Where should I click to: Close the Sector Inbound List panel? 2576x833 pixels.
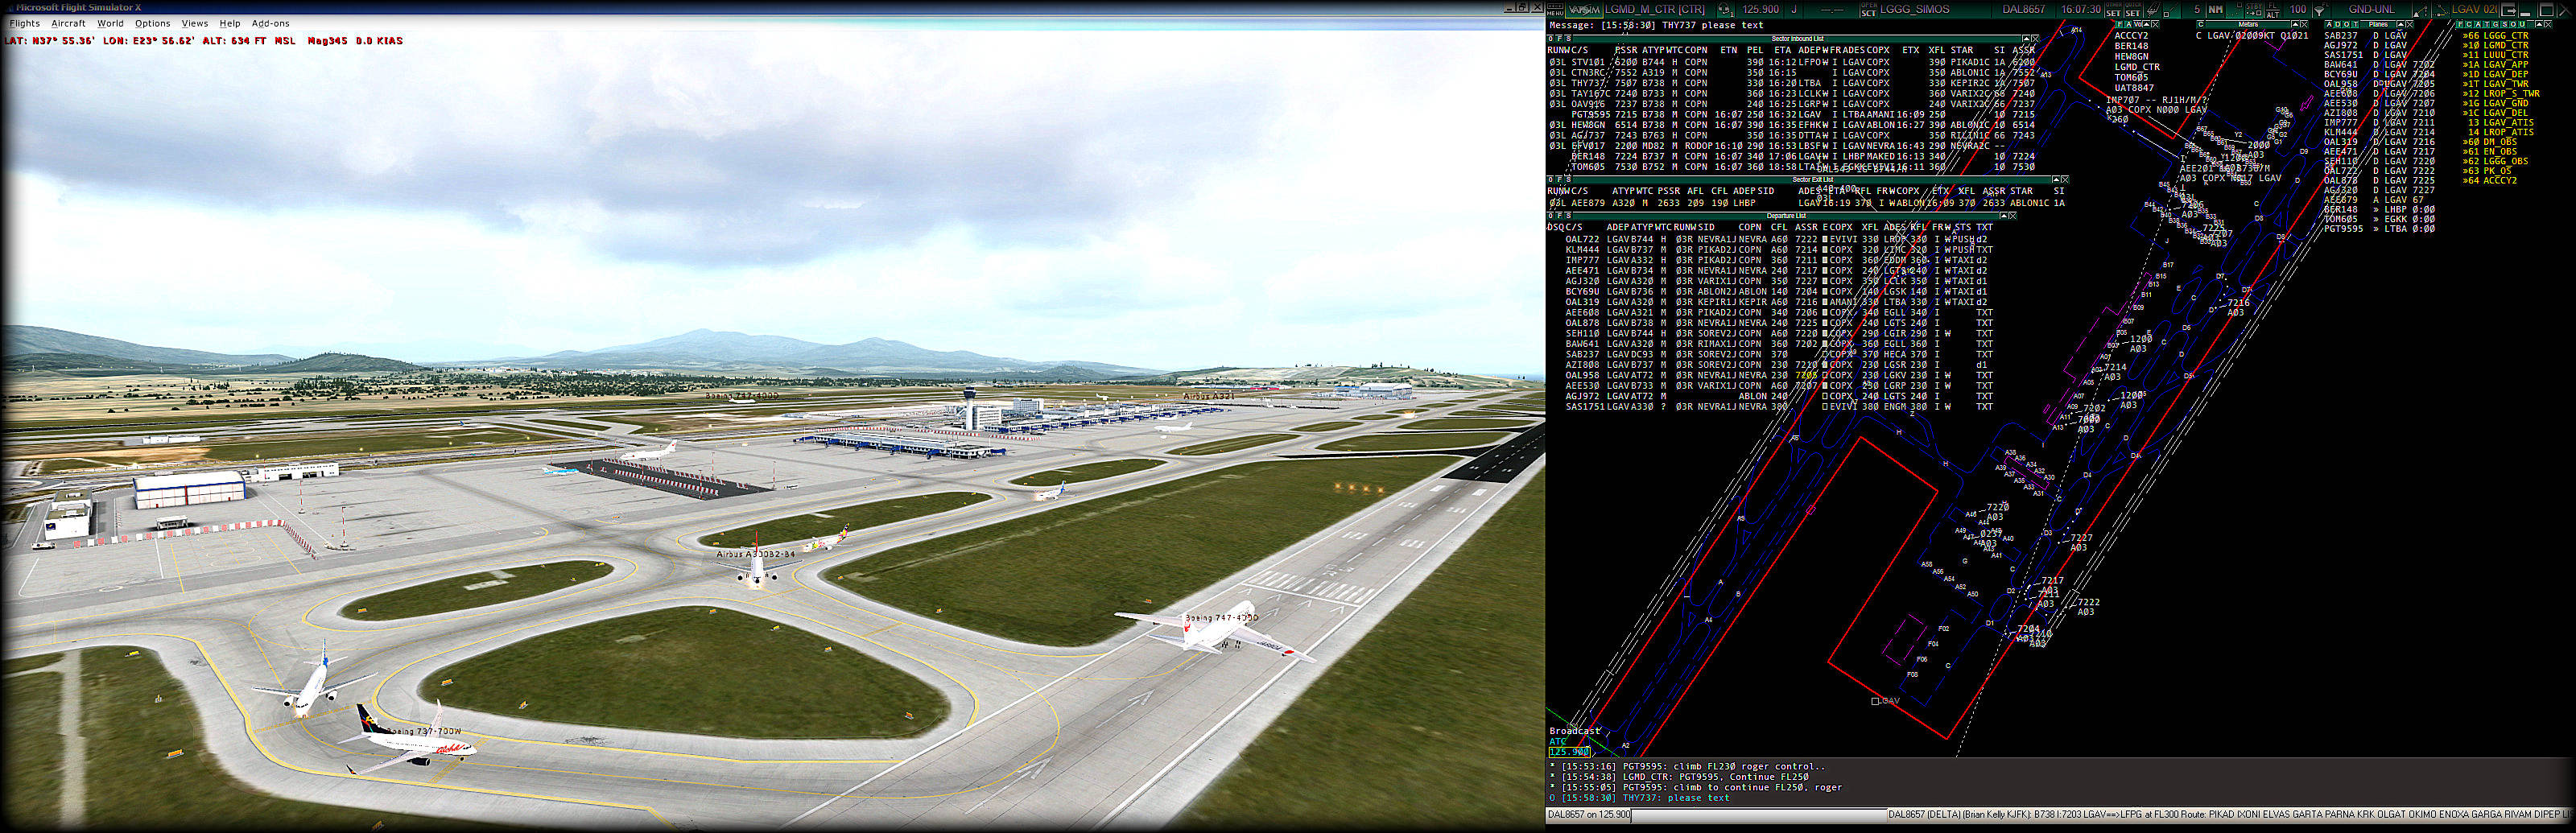click(2036, 39)
